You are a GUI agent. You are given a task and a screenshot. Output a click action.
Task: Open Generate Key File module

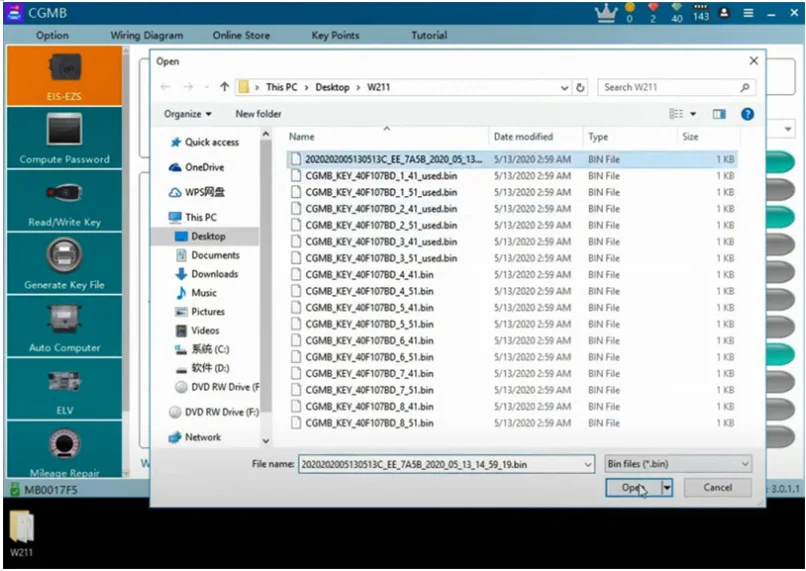pyautogui.click(x=64, y=264)
